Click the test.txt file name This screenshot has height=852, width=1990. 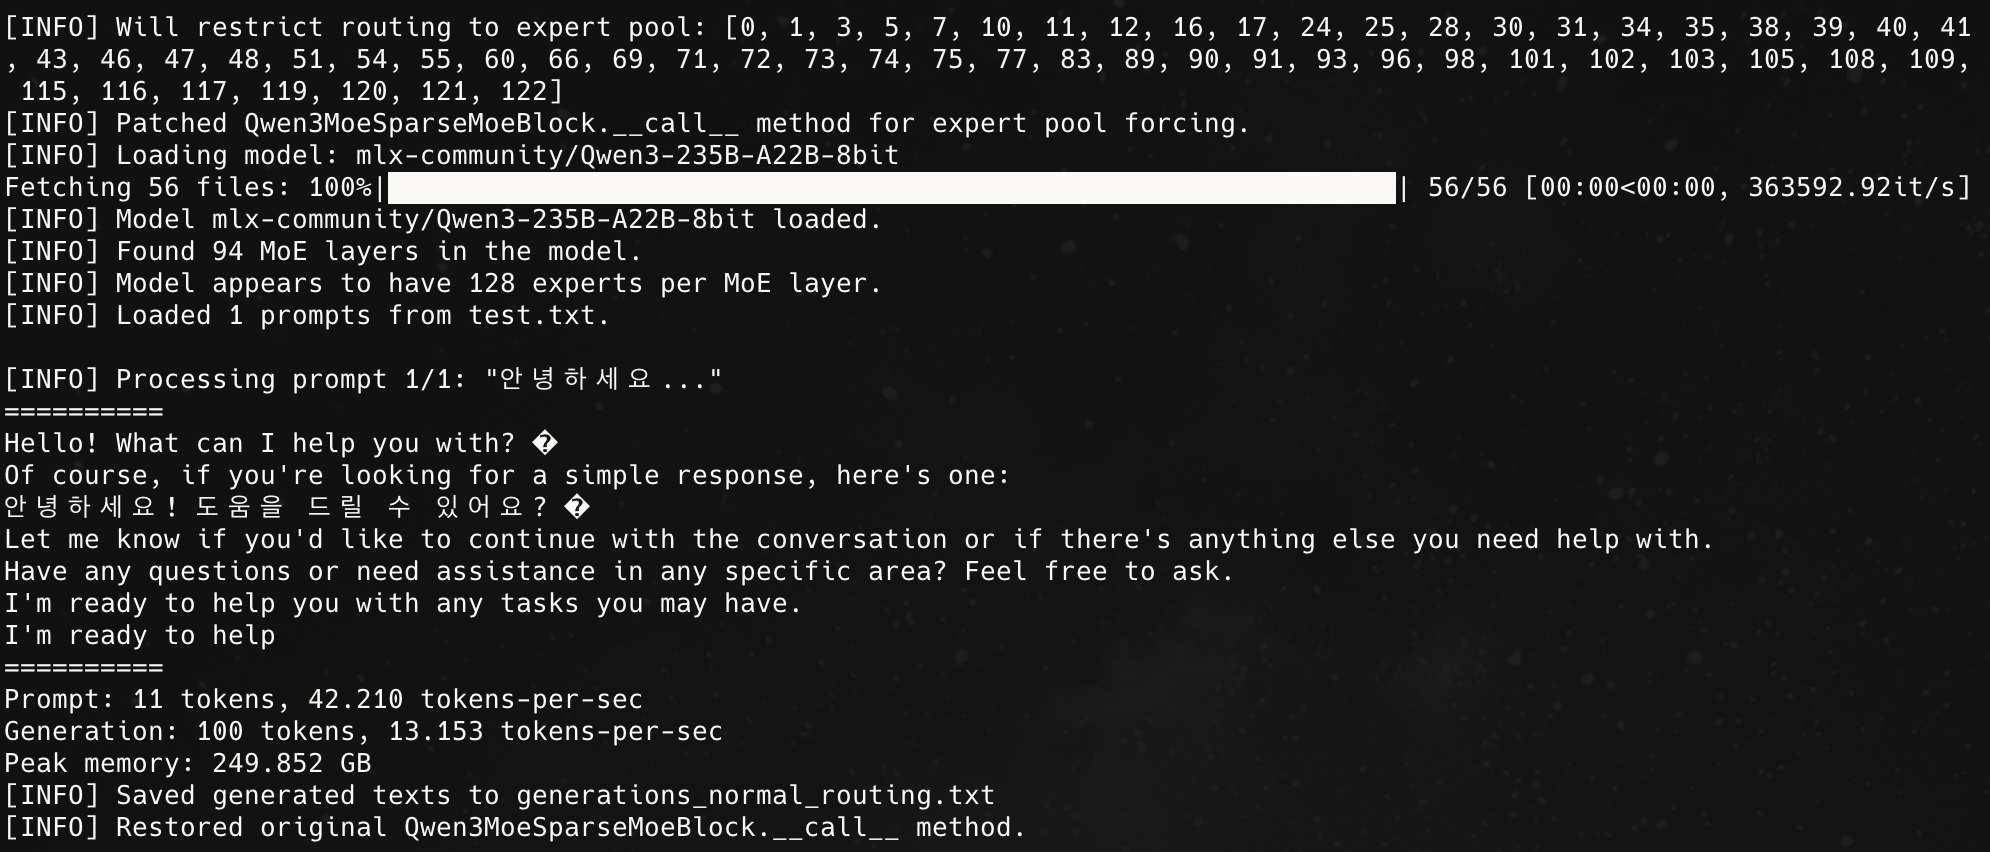tap(539, 316)
